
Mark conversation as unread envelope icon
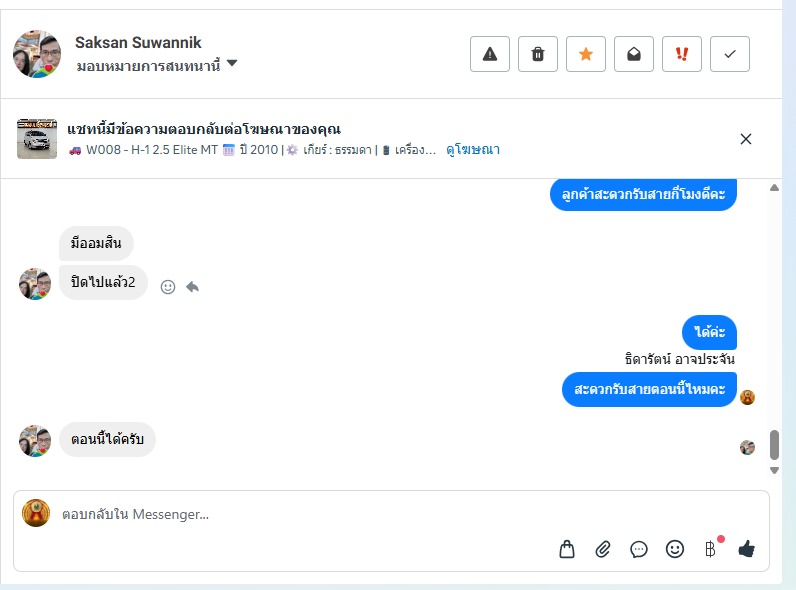click(x=634, y=54)
